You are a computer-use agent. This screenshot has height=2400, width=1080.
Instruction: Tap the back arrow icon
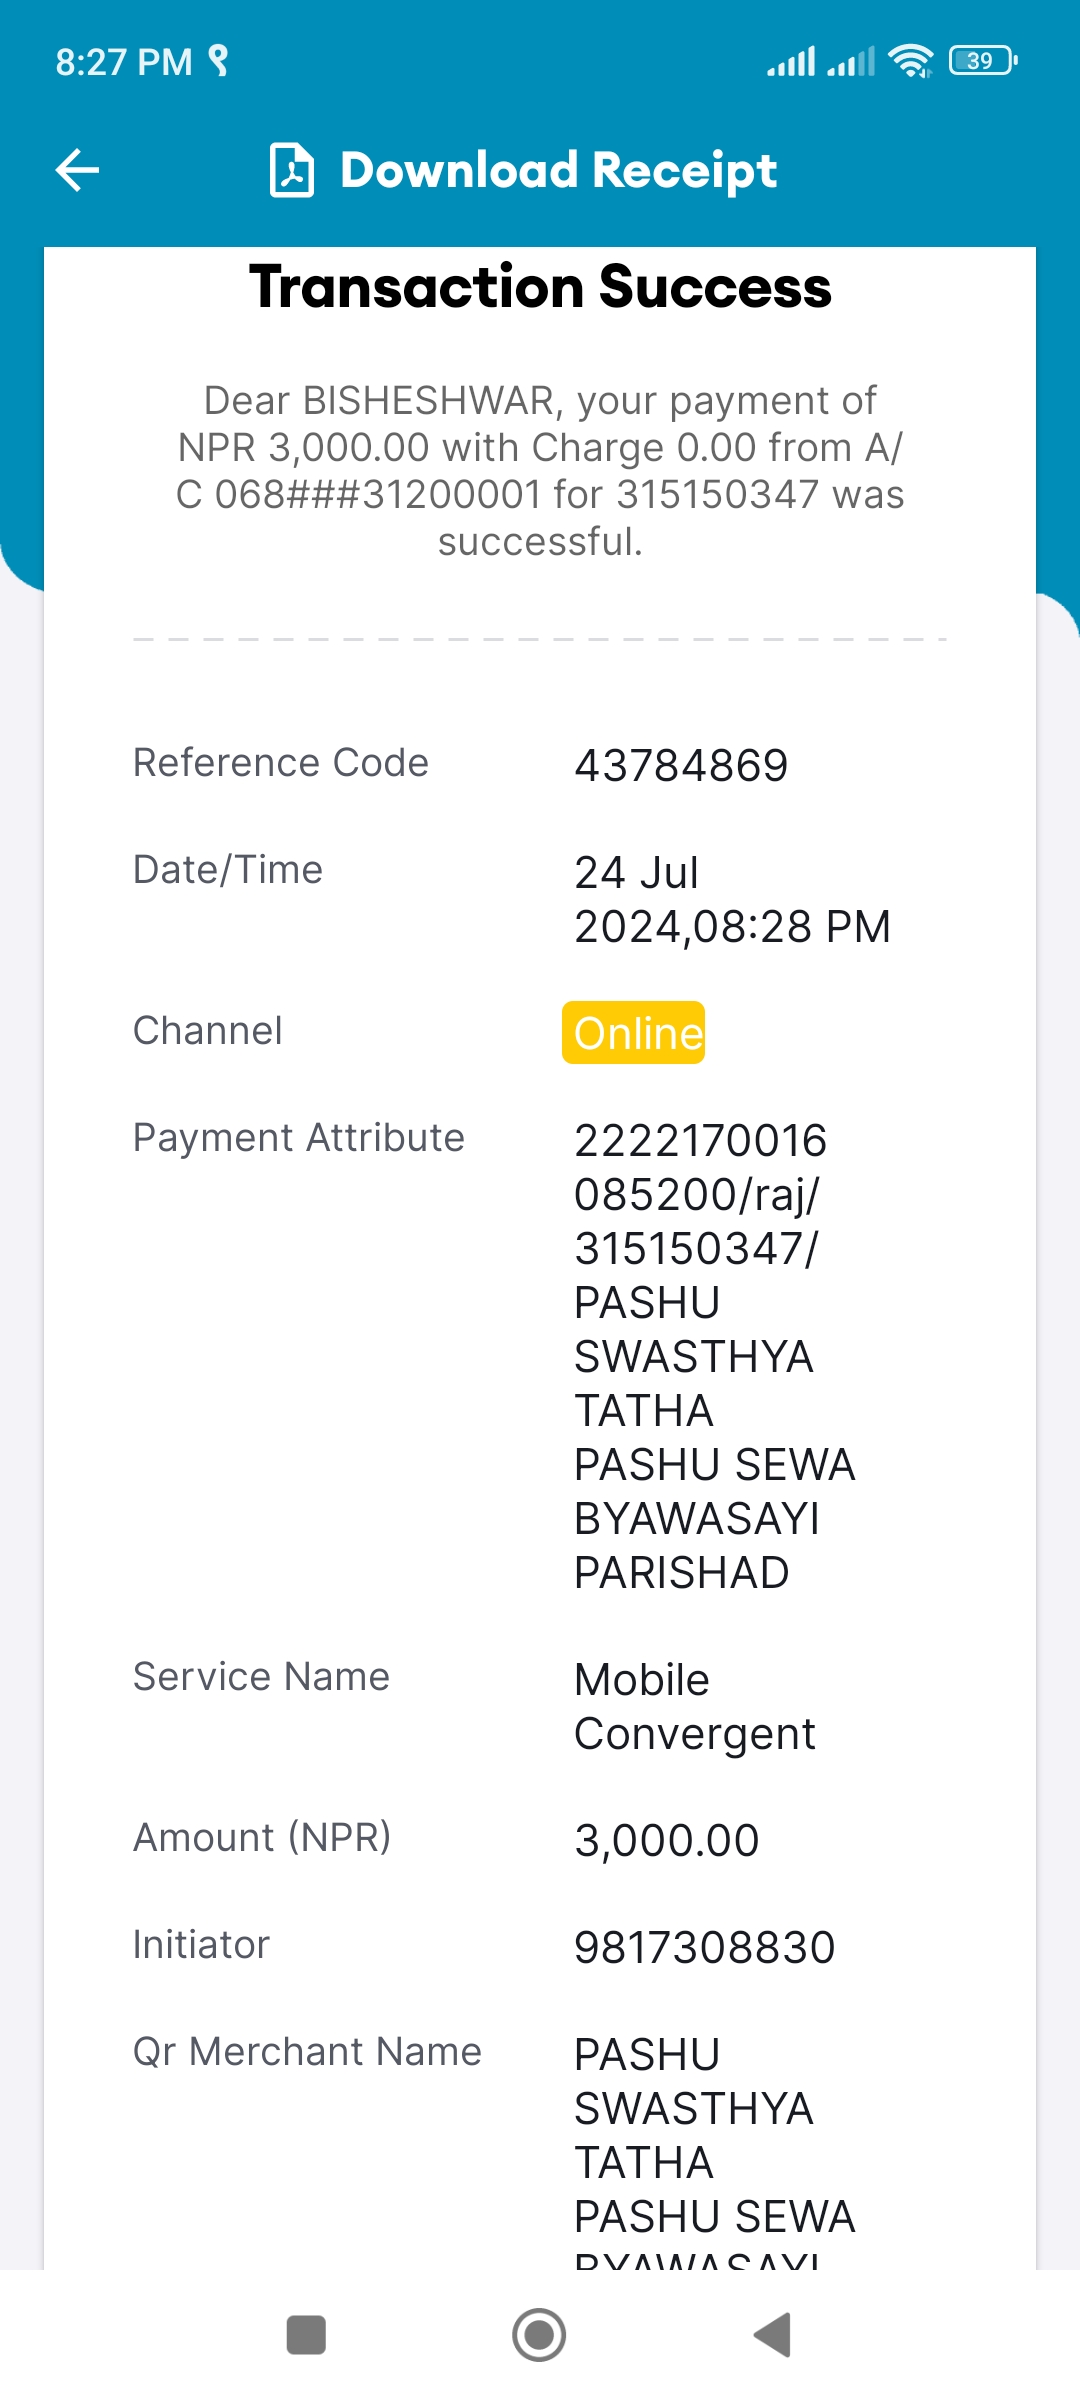[x=77, y=170]
